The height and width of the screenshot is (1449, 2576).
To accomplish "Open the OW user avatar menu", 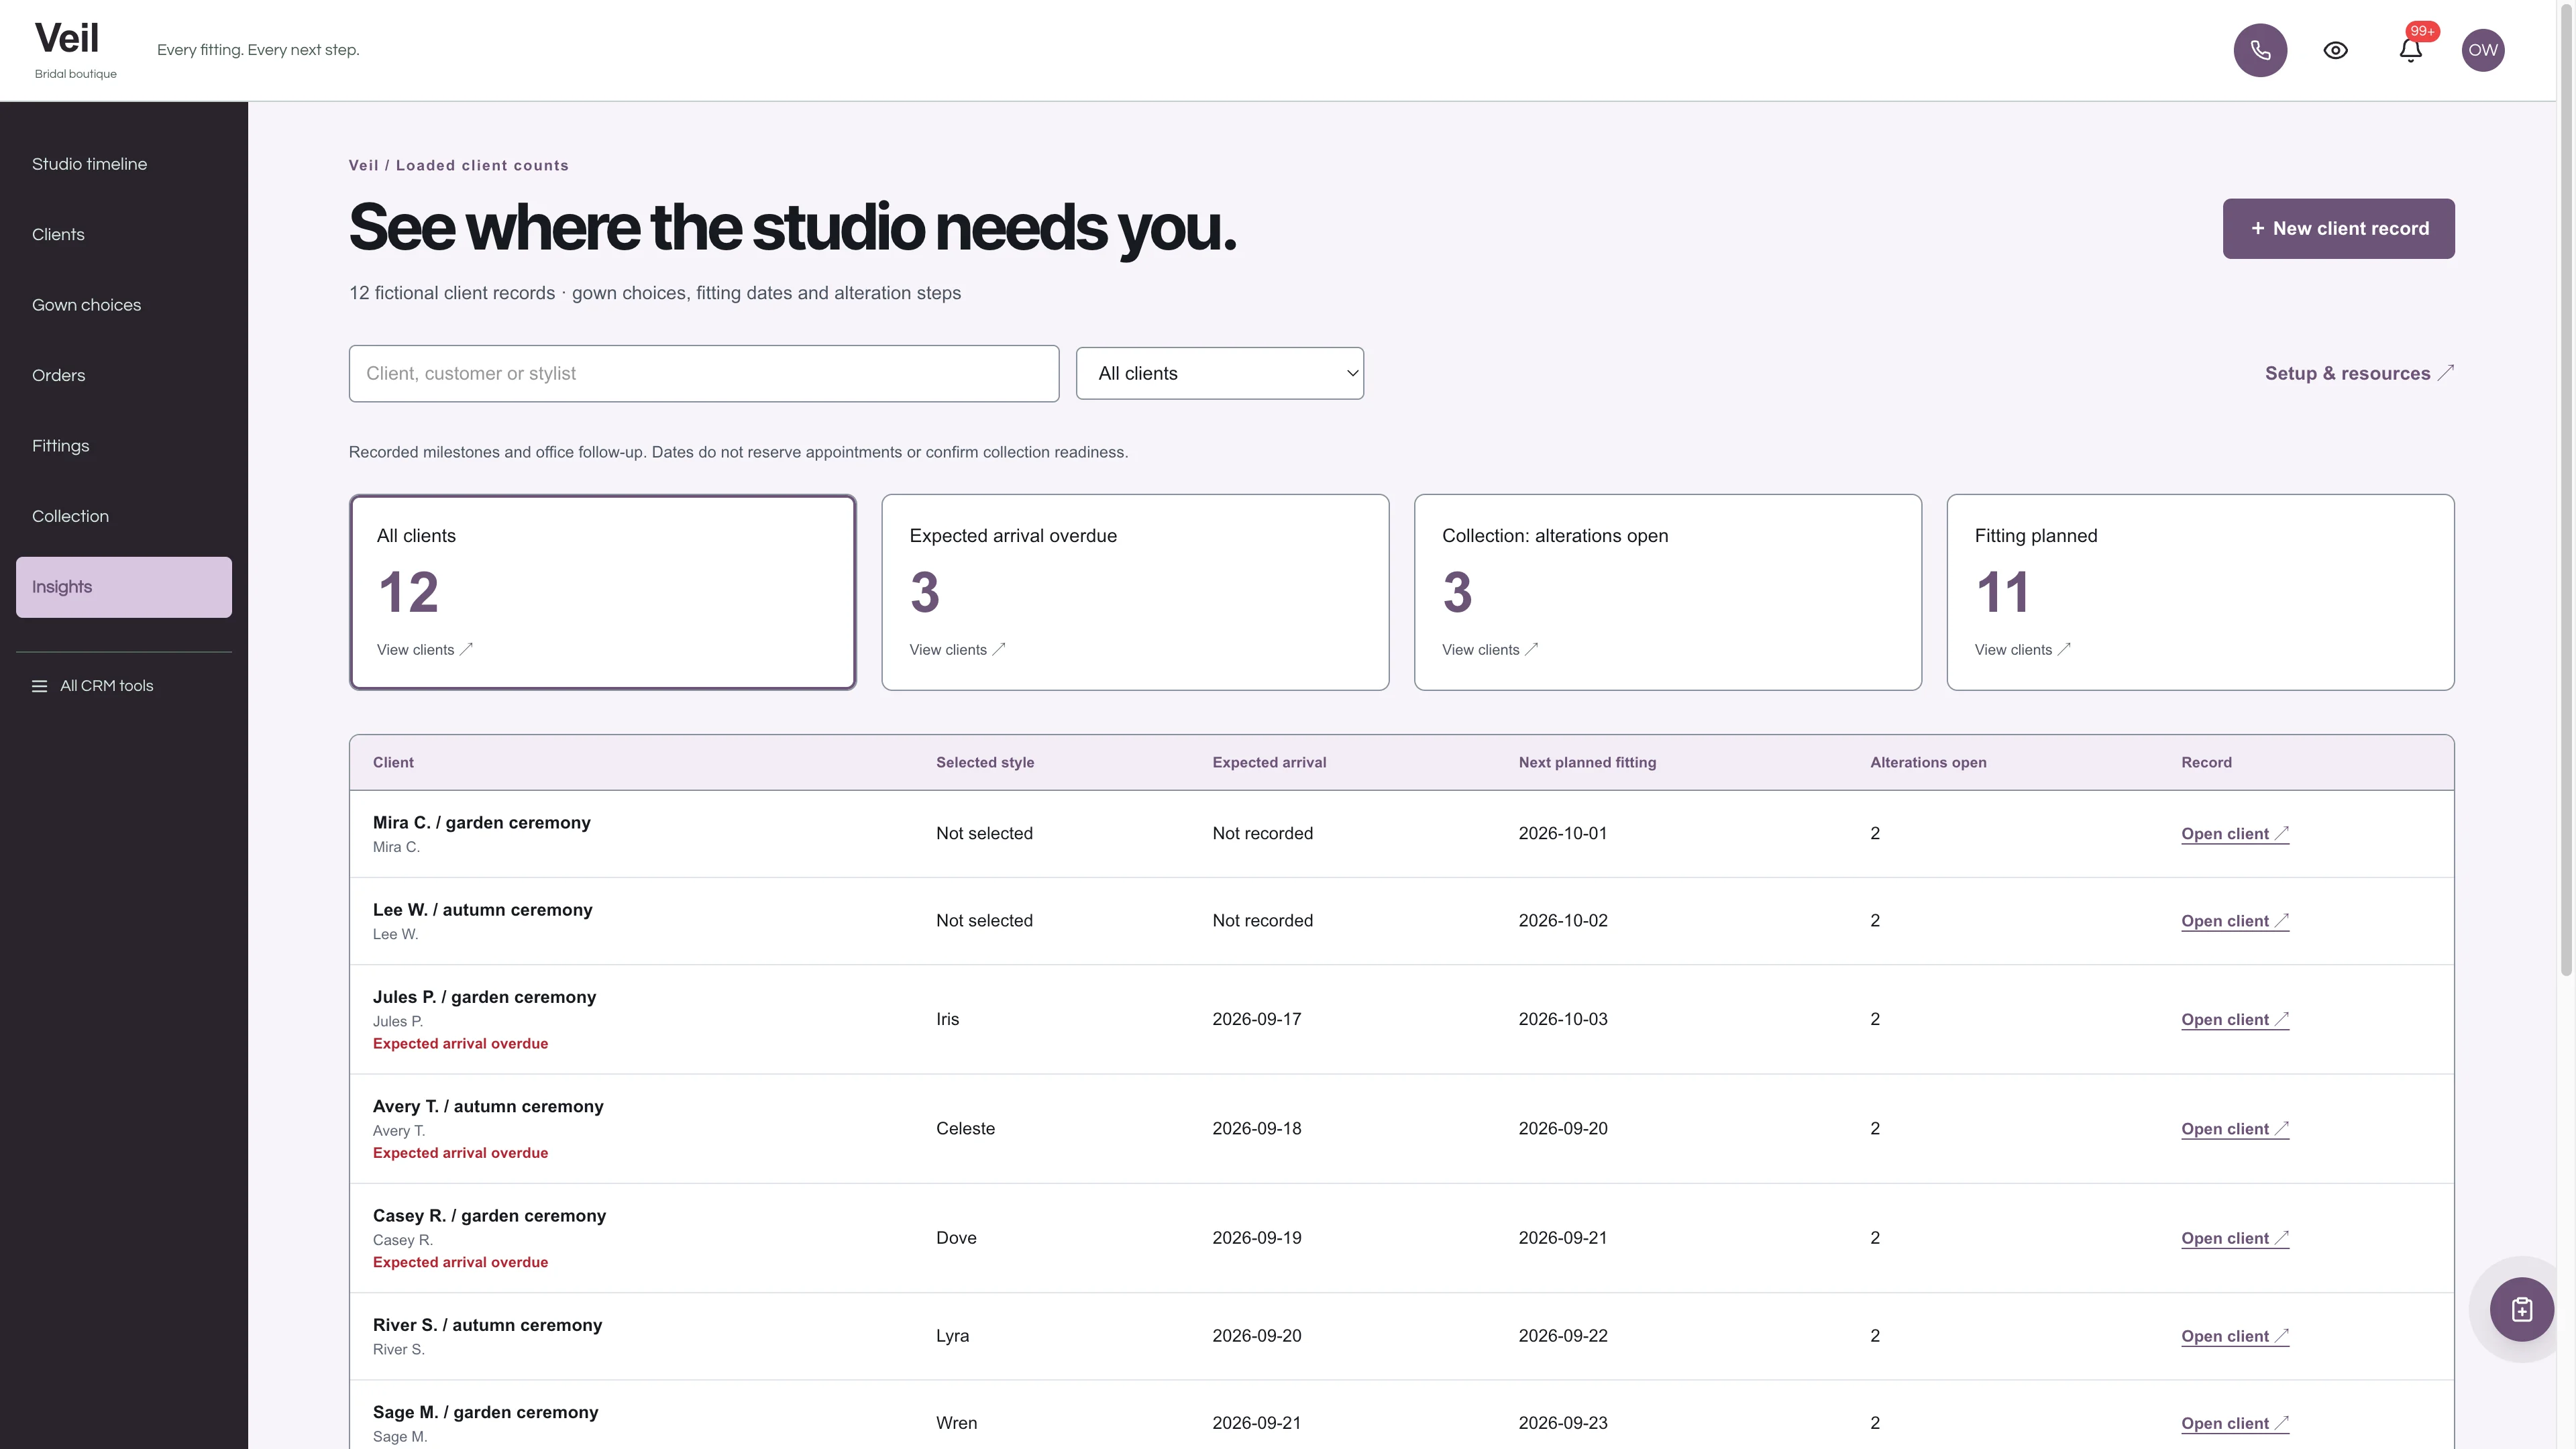I will tap(2483, 50).
